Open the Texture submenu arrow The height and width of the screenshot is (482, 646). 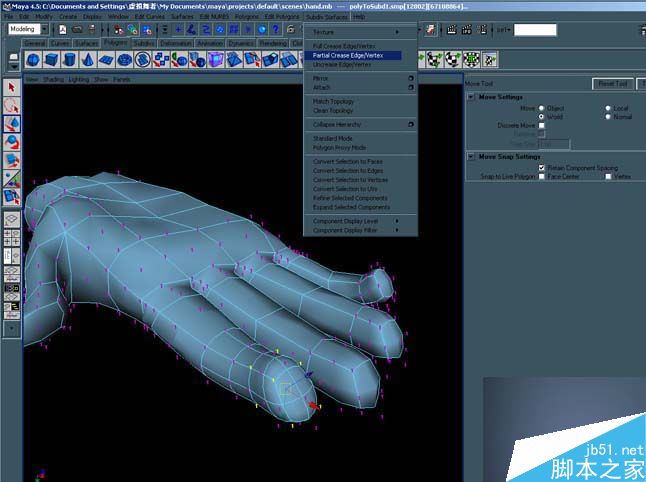397,32
